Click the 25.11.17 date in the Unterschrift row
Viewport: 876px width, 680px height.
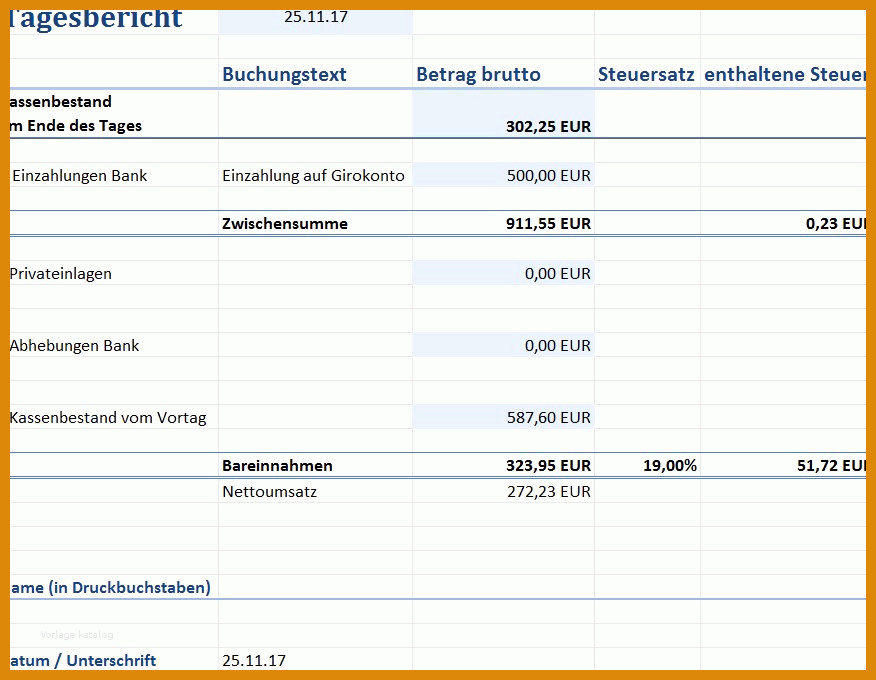254,660
